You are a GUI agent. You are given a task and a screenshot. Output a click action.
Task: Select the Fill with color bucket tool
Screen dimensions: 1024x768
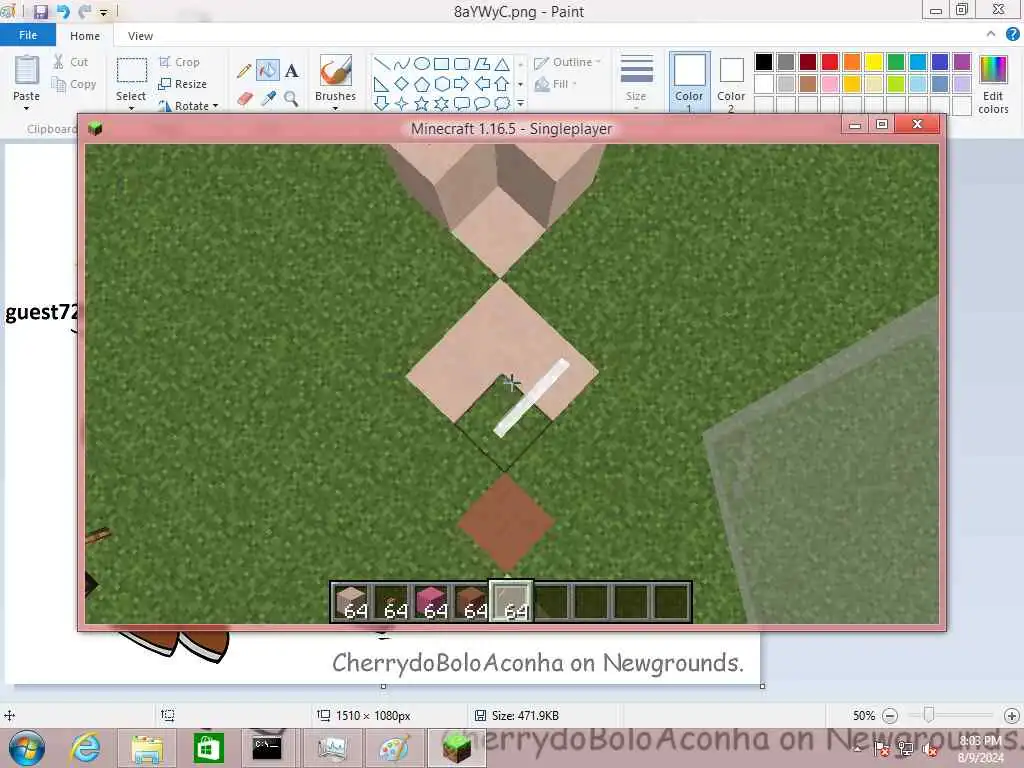tap(267, 71)
